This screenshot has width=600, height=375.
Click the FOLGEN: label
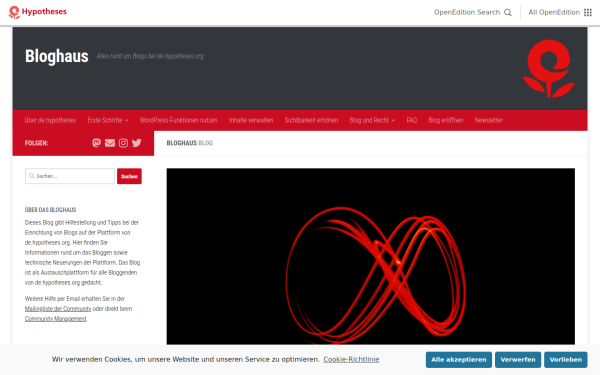36,143
